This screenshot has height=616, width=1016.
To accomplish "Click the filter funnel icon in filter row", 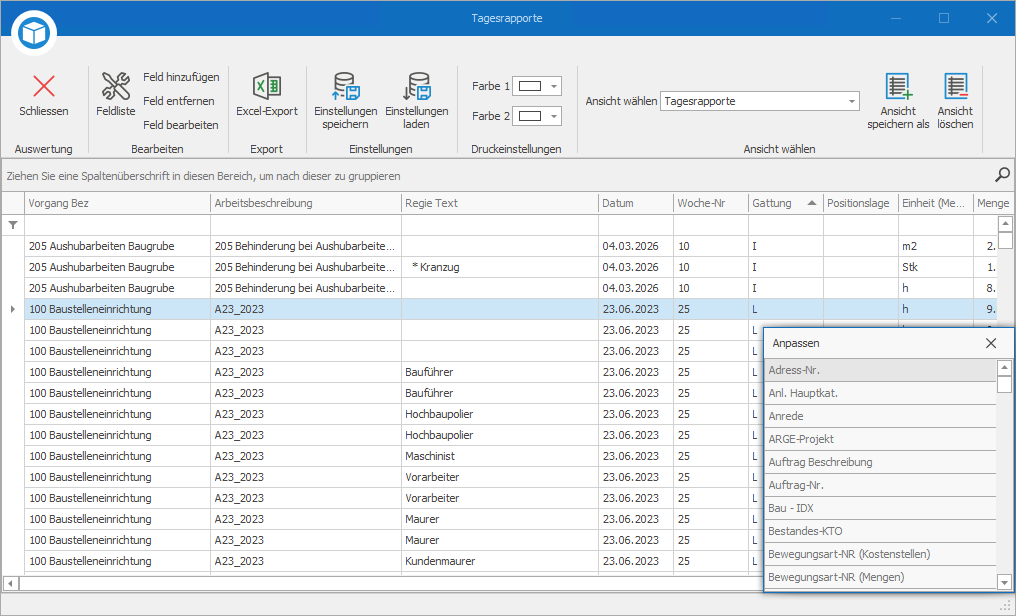I will click(x=13, y=225).
